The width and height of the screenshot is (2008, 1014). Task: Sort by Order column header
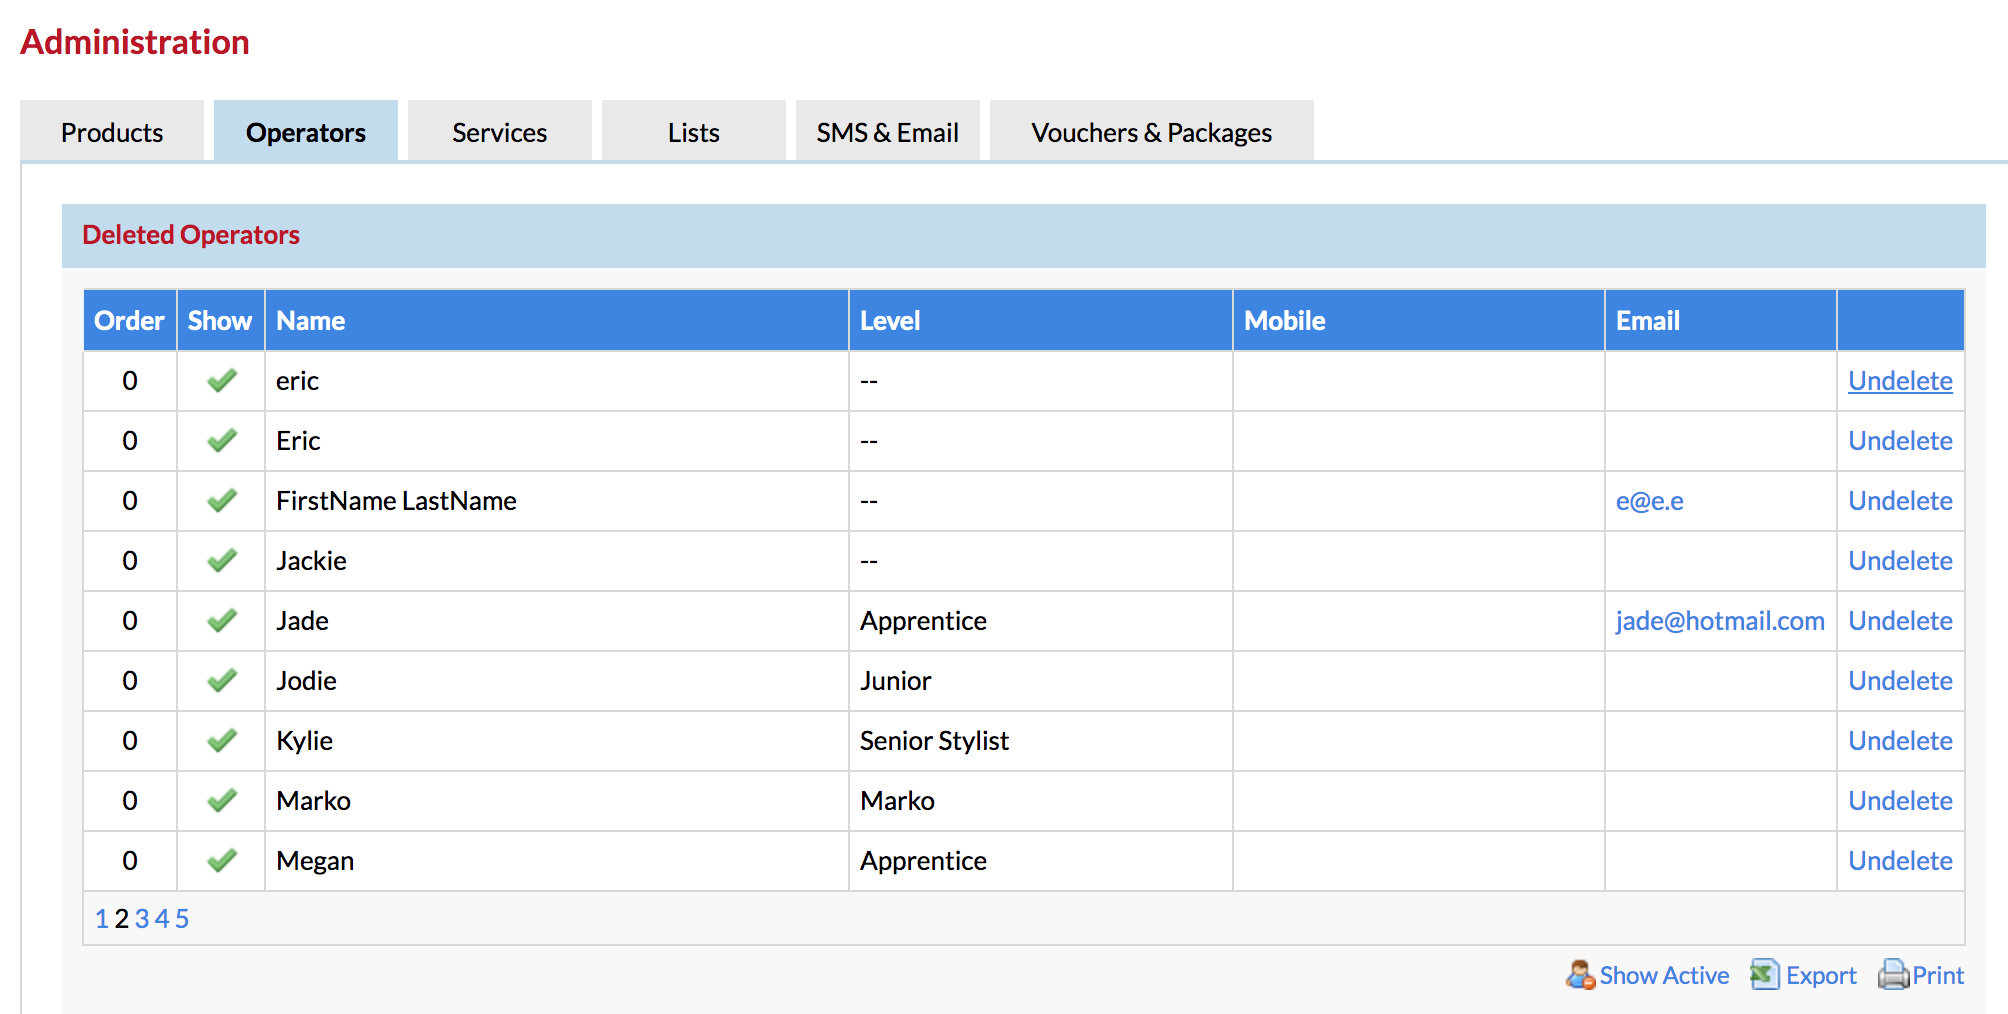[x=129, y=321]
